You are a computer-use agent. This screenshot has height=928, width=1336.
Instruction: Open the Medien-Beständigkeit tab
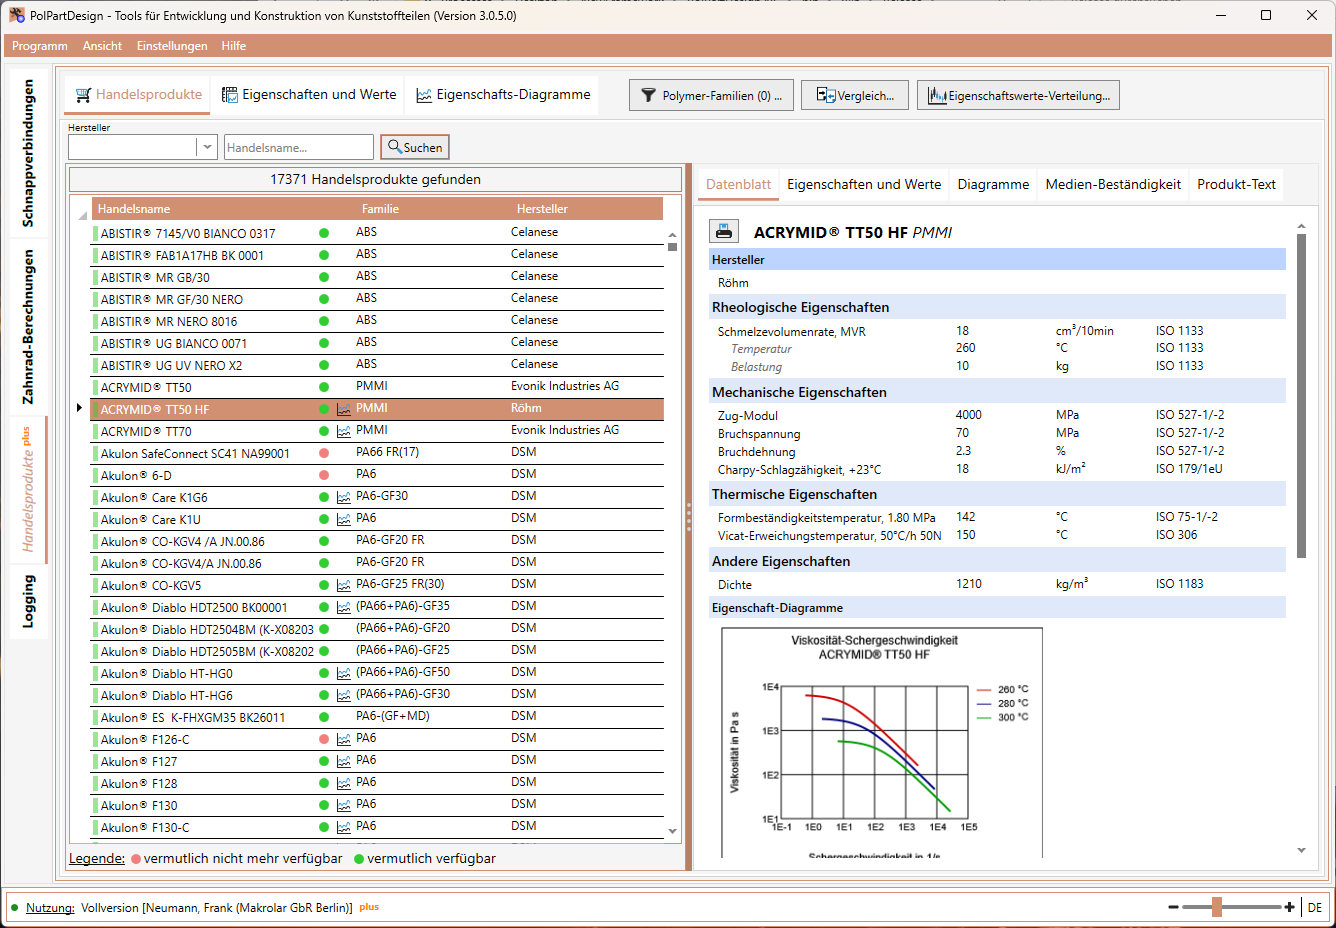(x=1113, y=185)
